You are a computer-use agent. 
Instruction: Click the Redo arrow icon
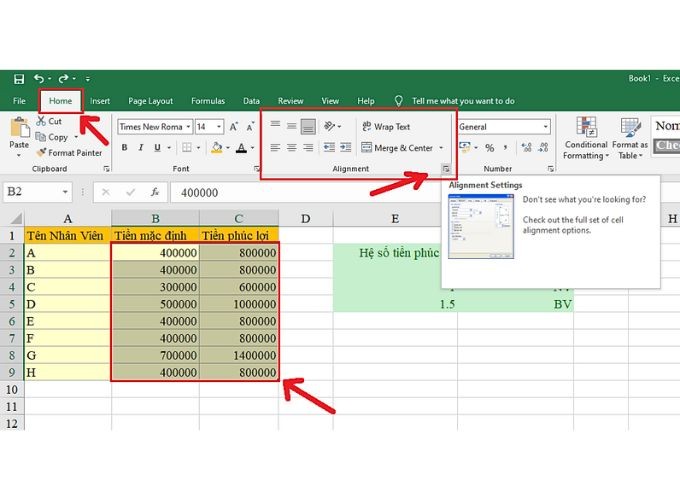tap(63, 78)
